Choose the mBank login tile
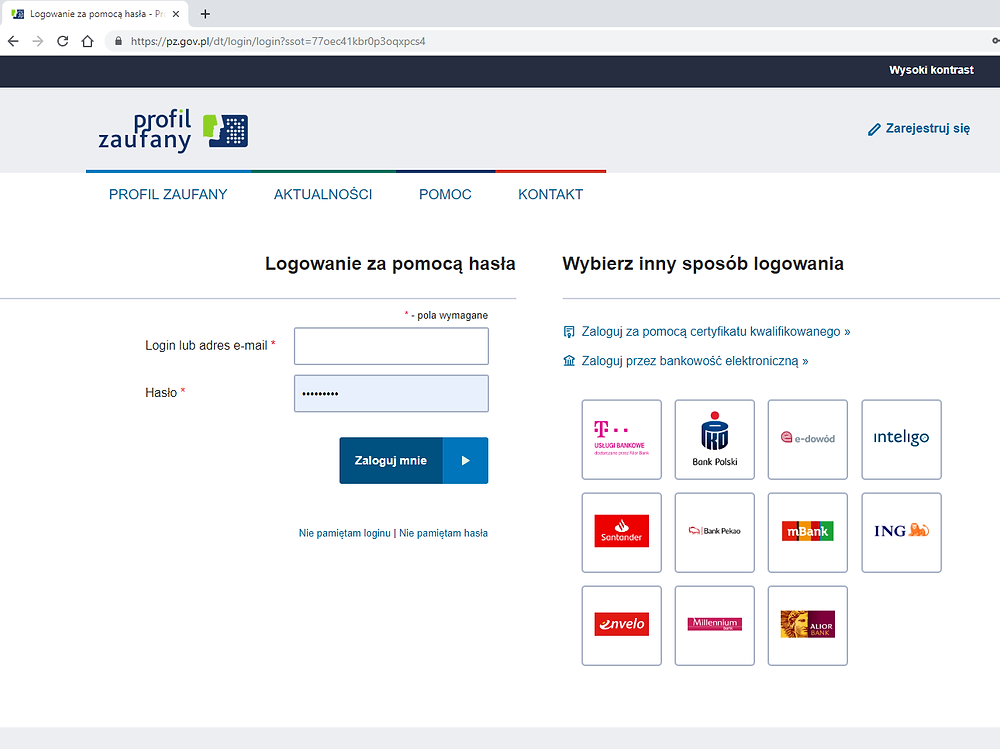Image resolution: width=1000 pixels, height=749 pixels. [808, 533]
